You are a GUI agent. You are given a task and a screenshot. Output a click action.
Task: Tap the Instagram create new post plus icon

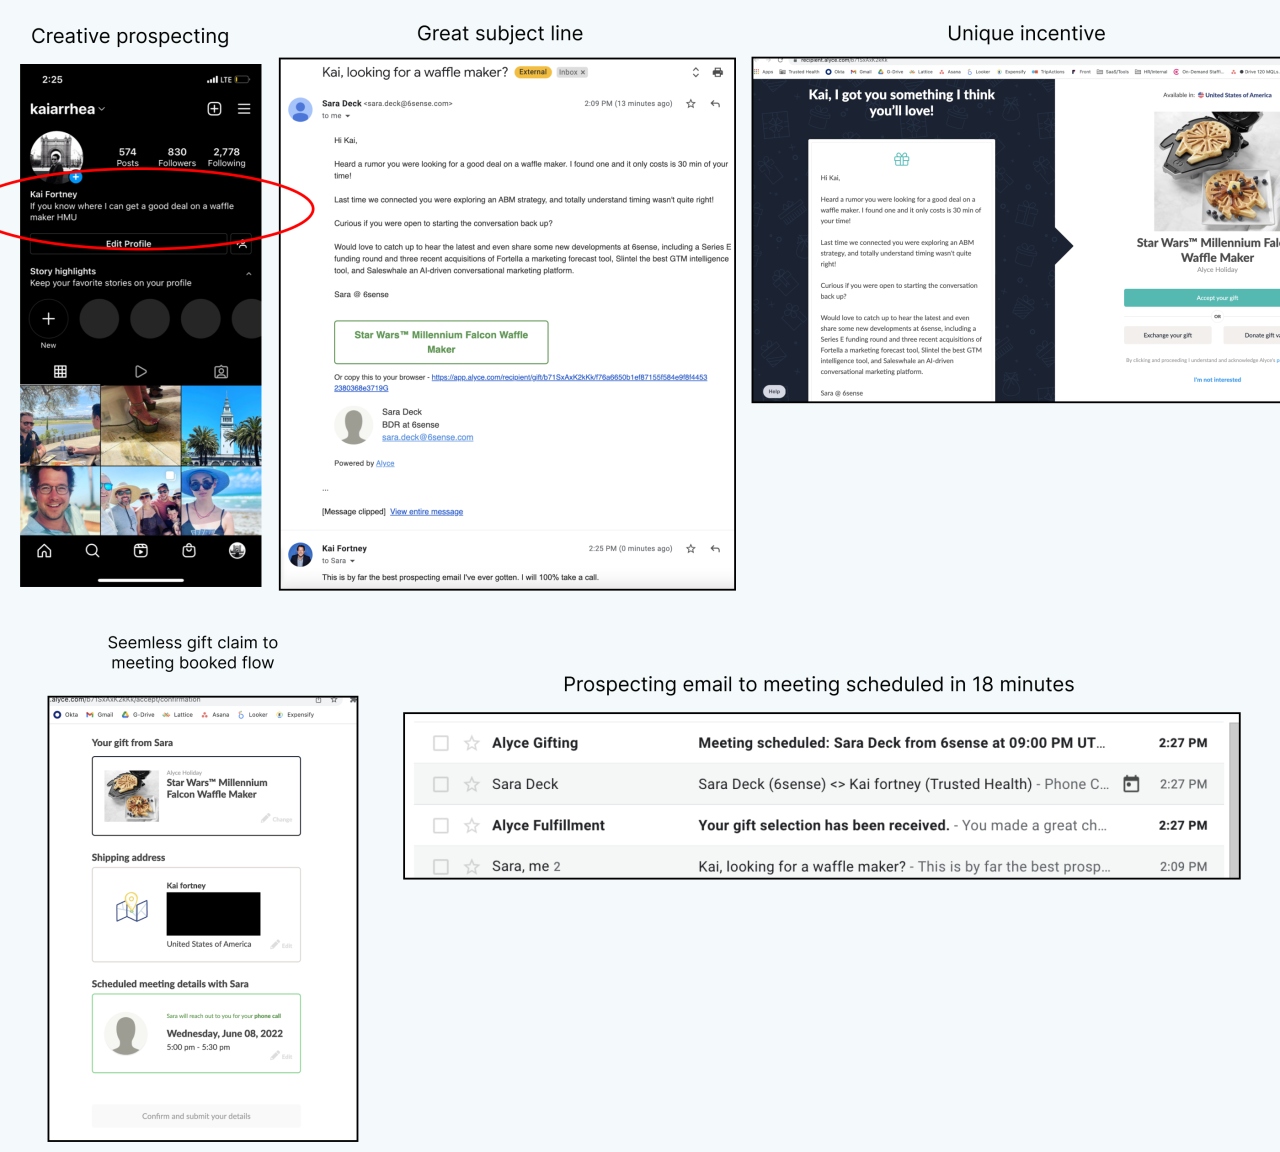(x=214, y=109)
